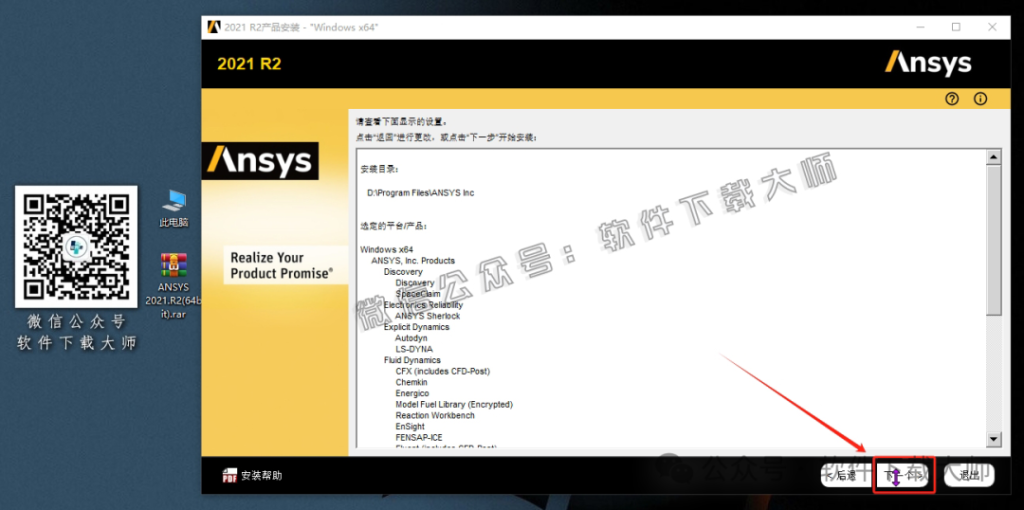Click Windows x64 row in product list
Screen dimensions: 1024x510
pyautogui.click(x=387, y=249)
